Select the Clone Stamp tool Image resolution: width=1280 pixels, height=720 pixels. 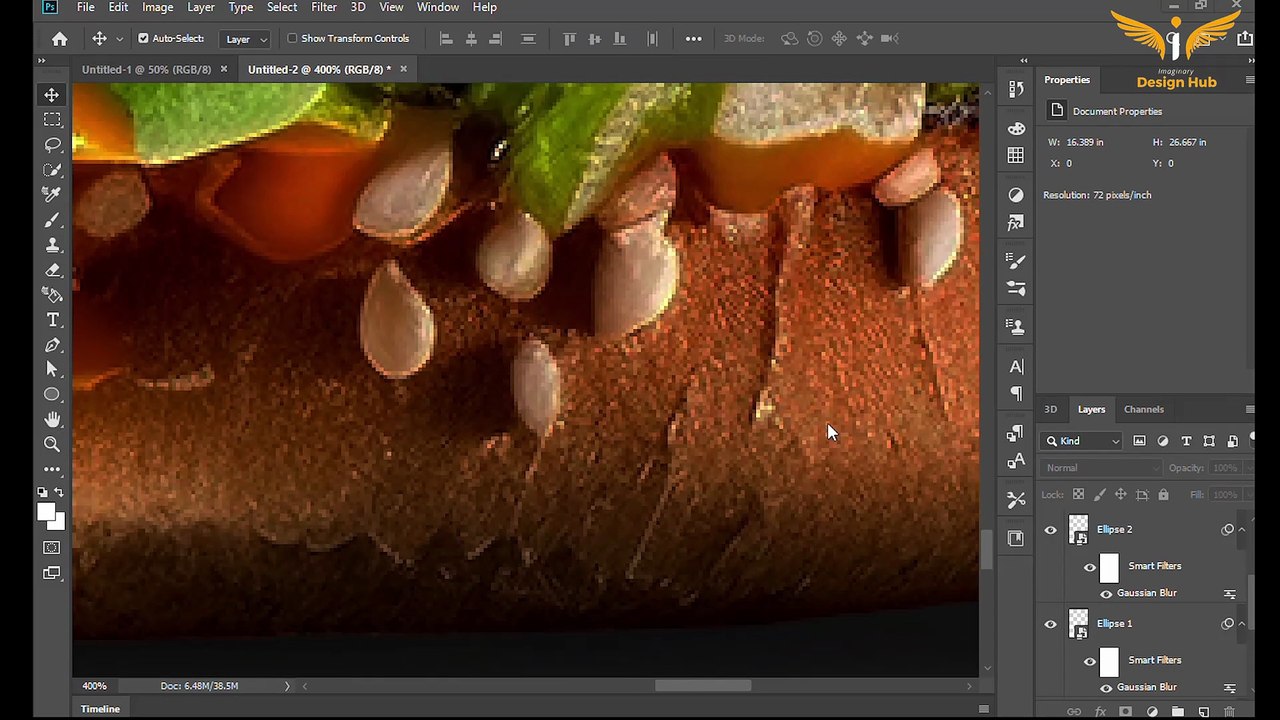(x=52, y=245)
